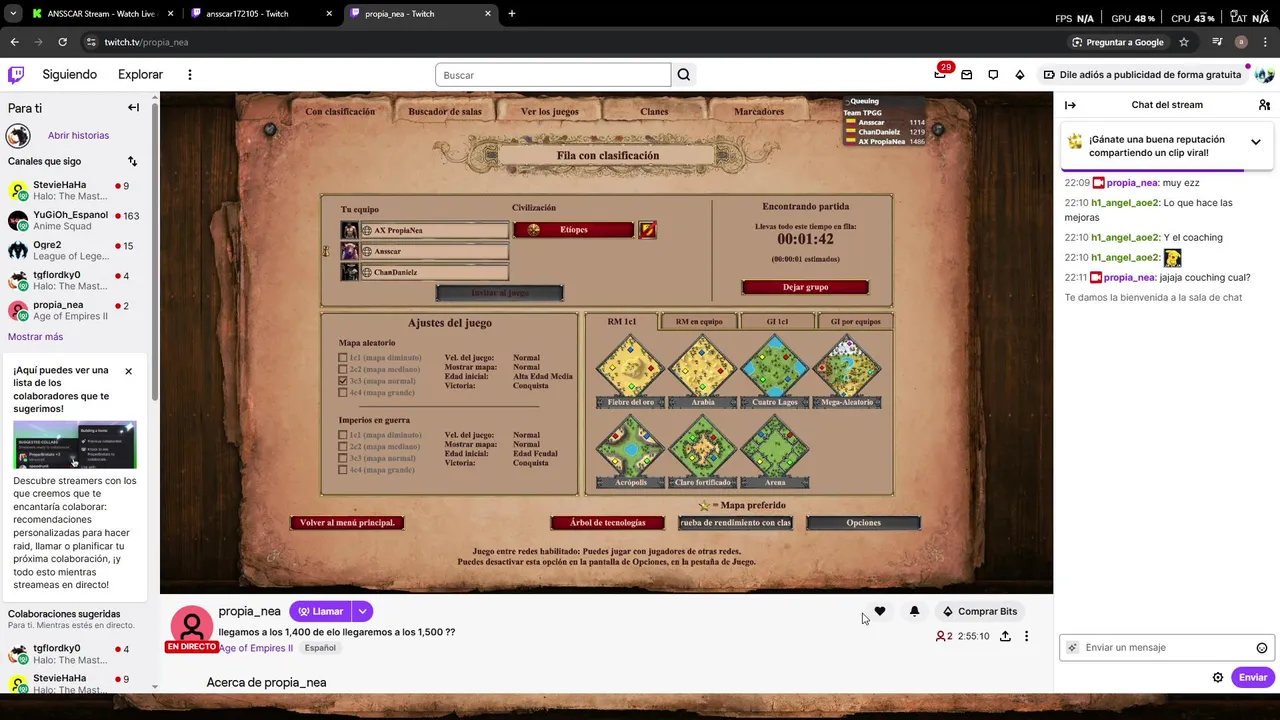This screenshot has height=720, width=1280.
Task: Focus the Twitch search field
Action: coord(553,75)
